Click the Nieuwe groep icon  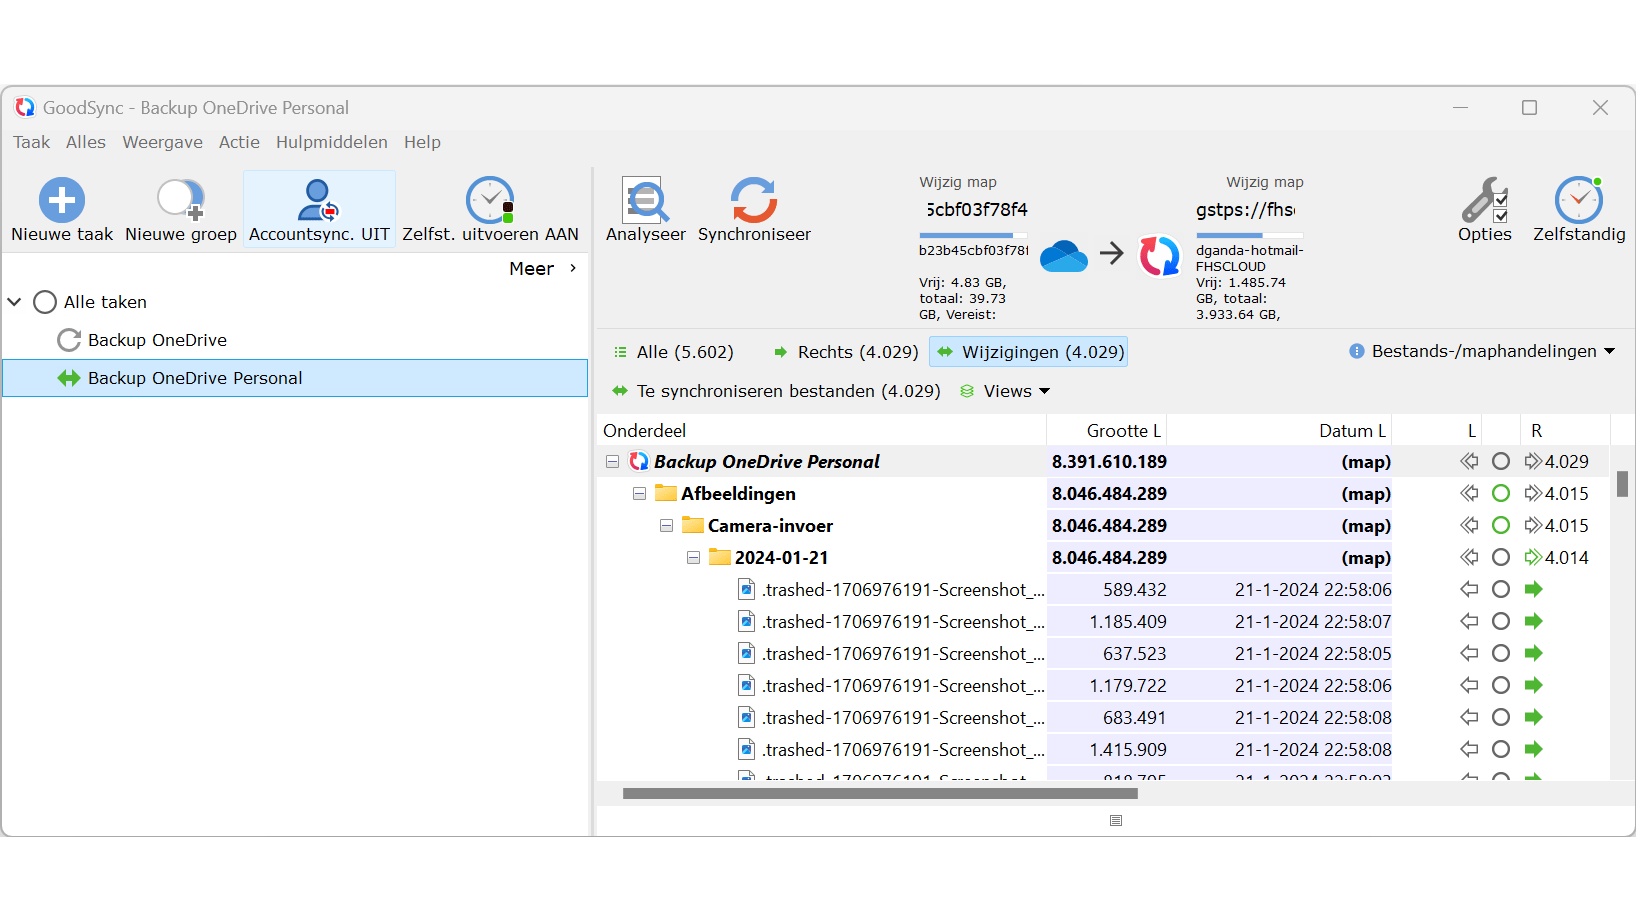click(x=181, y=200)
